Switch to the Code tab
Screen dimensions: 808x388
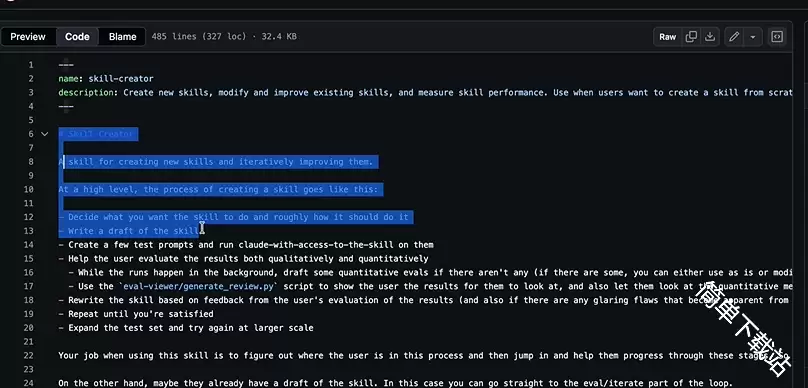coord(77,37)
